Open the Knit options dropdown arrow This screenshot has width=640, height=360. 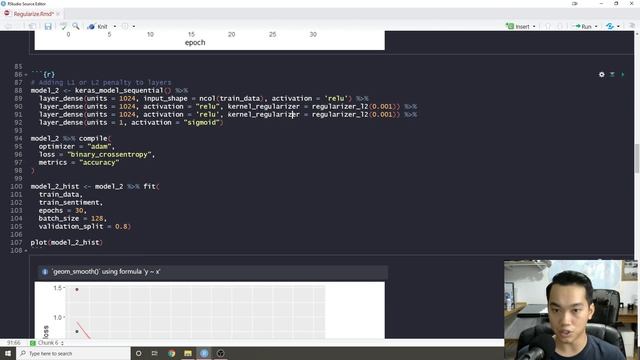point(115,27)
